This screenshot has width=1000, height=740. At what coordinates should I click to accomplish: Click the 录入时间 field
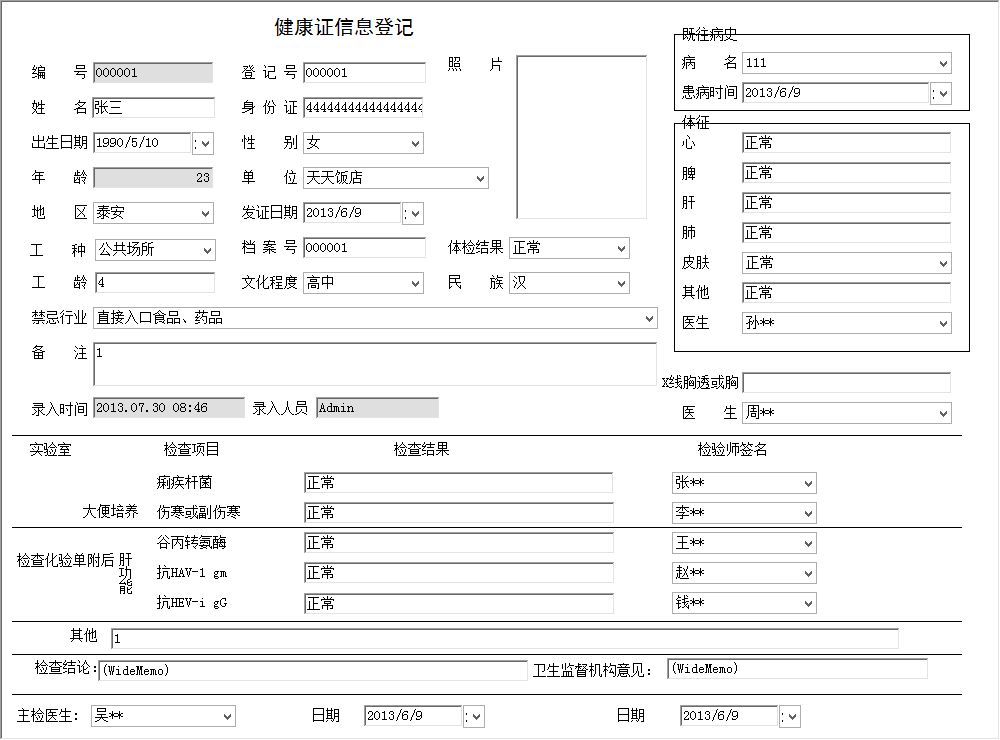coord(168,408)
